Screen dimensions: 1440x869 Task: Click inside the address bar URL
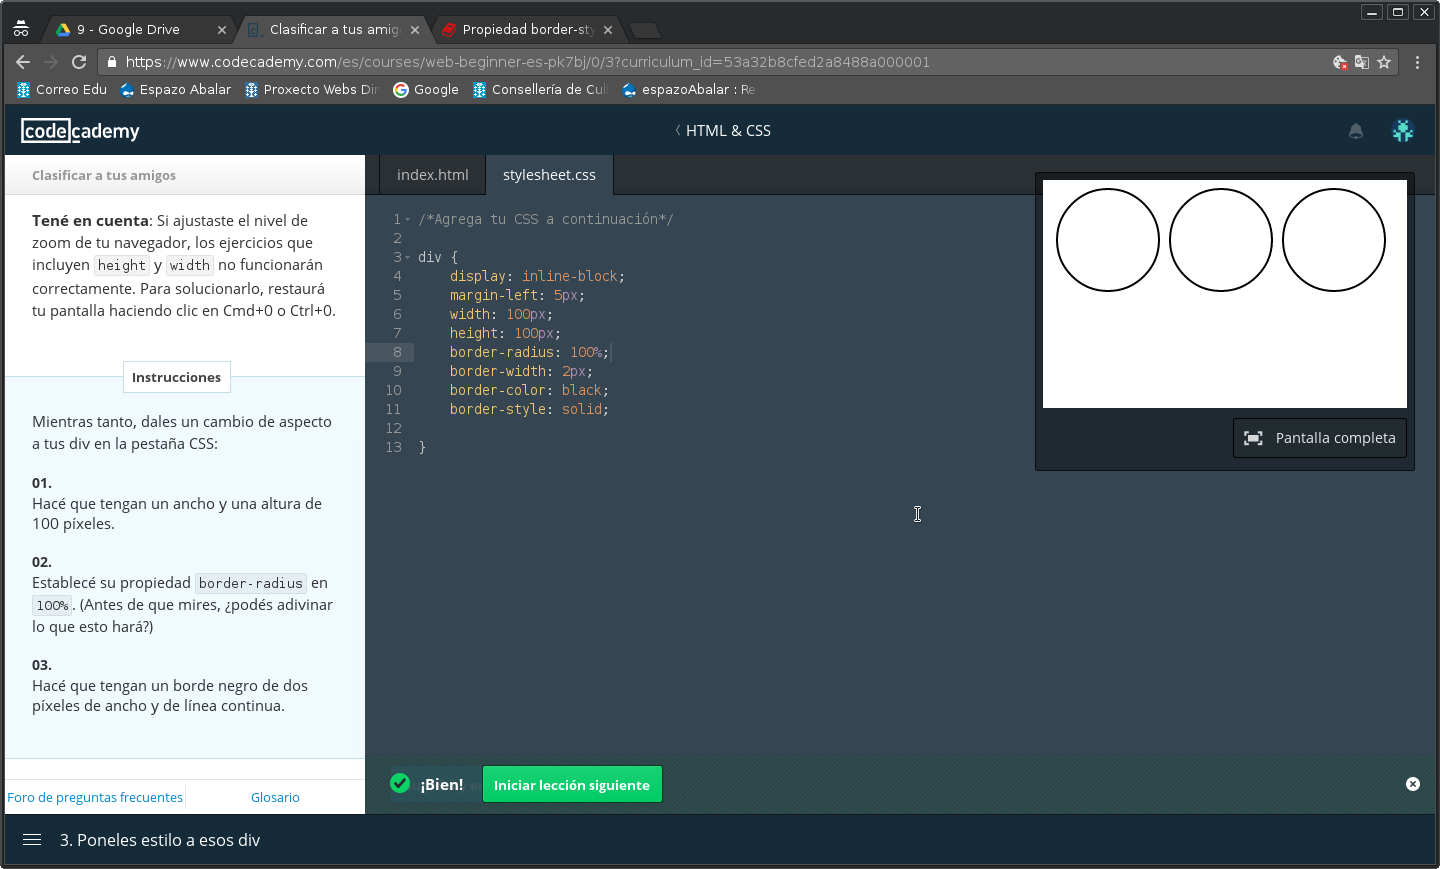(x=400, y=61)
